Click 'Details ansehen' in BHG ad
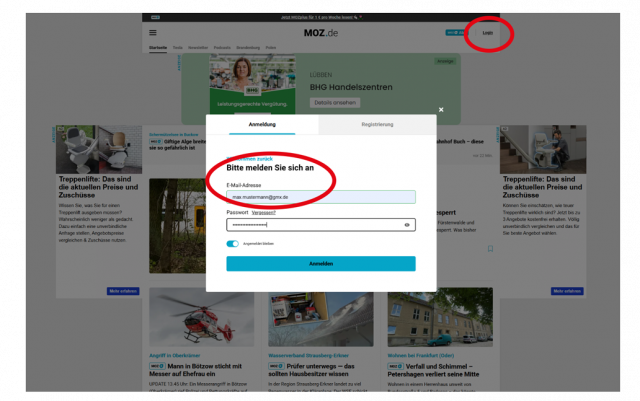The height and width of the screenshot is (401, 640). click(336, 102)
